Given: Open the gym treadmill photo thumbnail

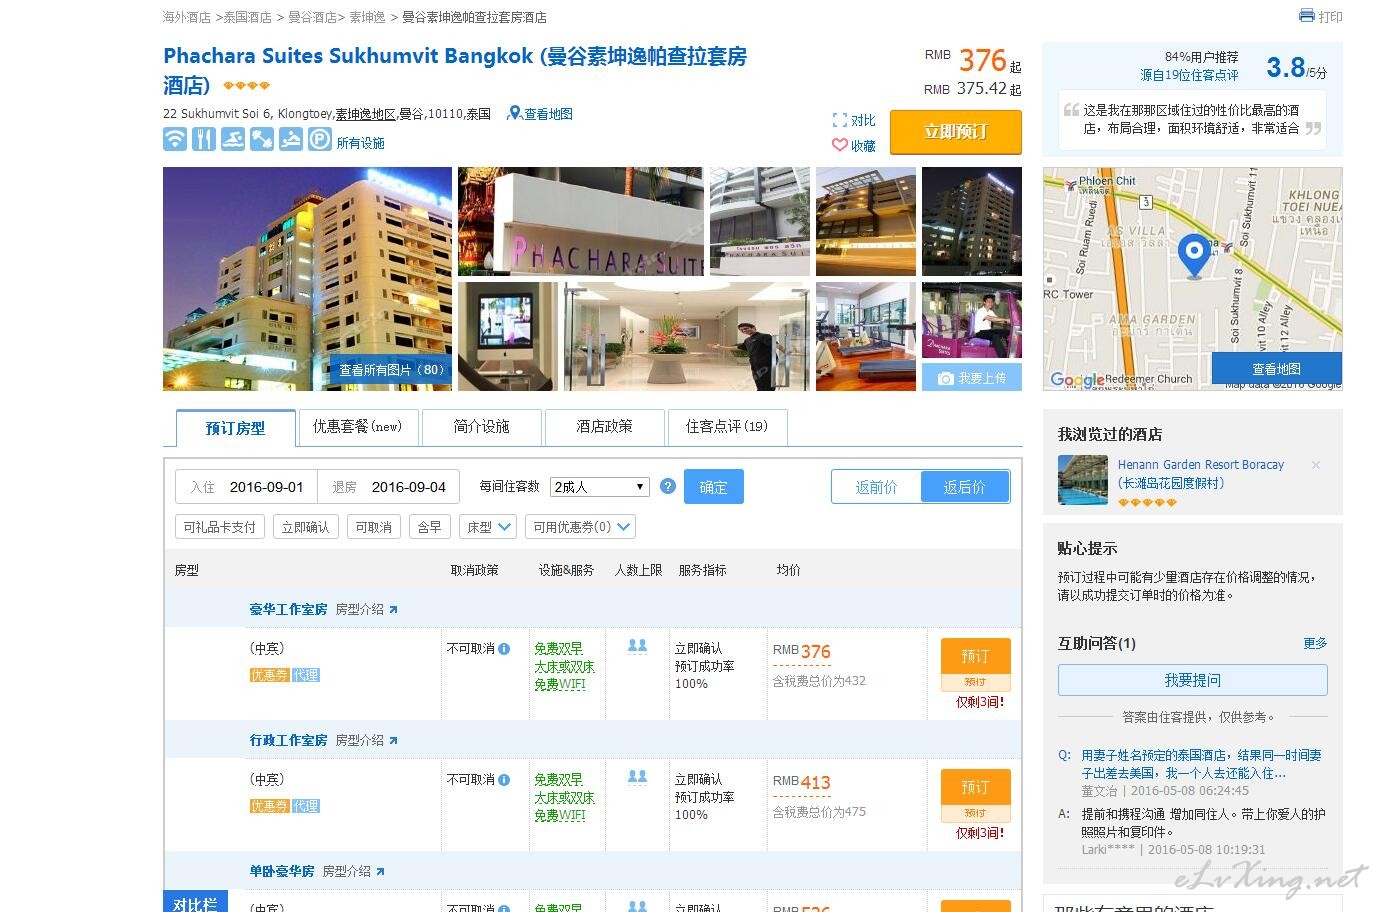Looking at the screenshot, I should (866, 336).
